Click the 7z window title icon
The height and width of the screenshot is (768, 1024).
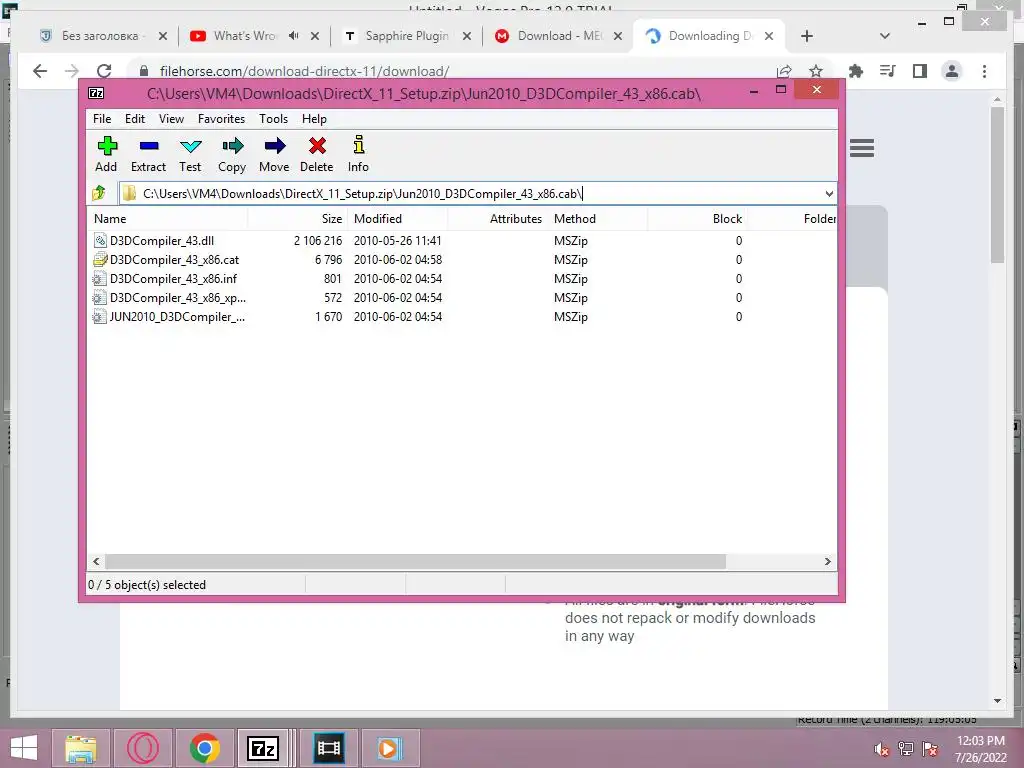click(96, 93)
